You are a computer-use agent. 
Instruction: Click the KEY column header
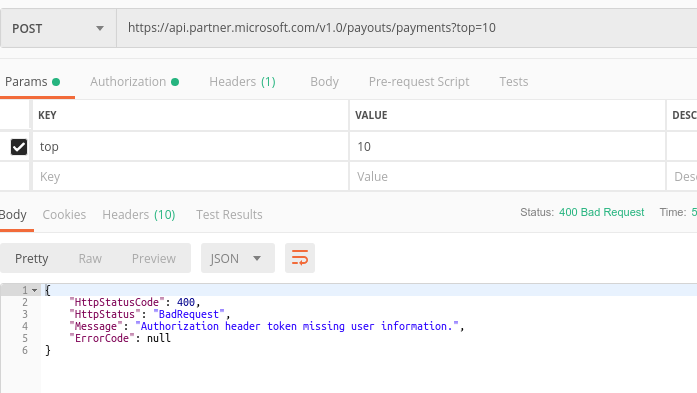click(47, 115)
